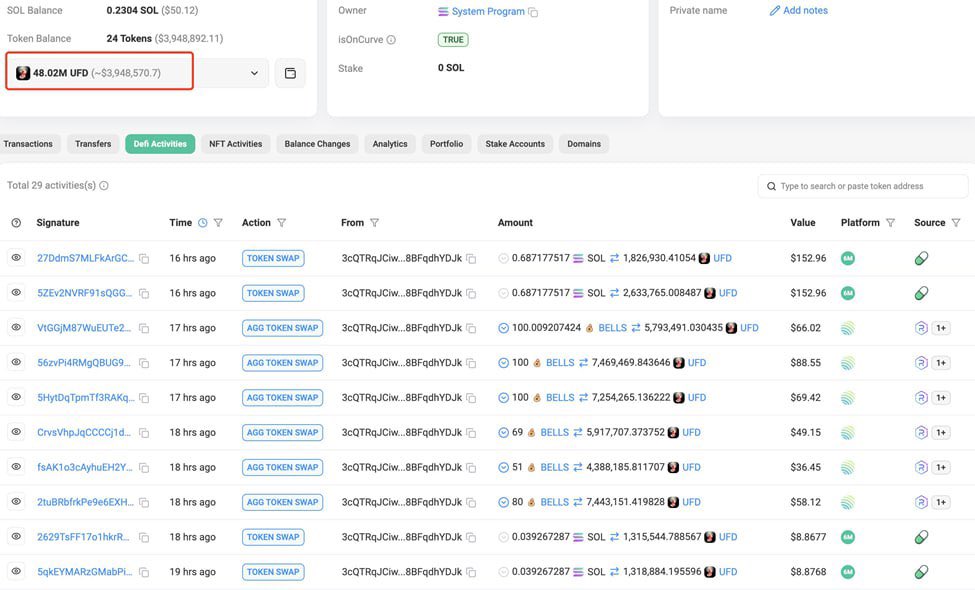This screenshot has width=975, height=590.
Task: Click the Raydium source icon in the $88.55 row
Action: (x=922, y=362)
